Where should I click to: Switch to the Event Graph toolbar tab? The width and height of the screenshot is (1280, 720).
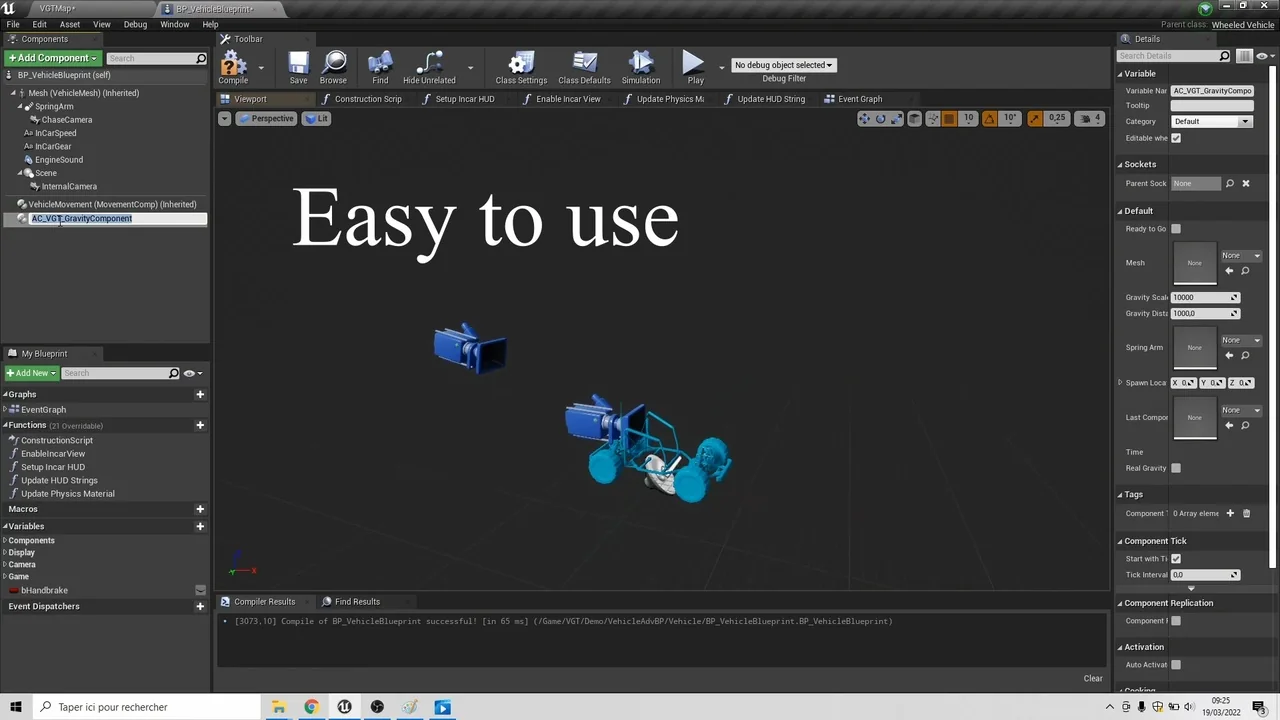[x=860, y=98]
